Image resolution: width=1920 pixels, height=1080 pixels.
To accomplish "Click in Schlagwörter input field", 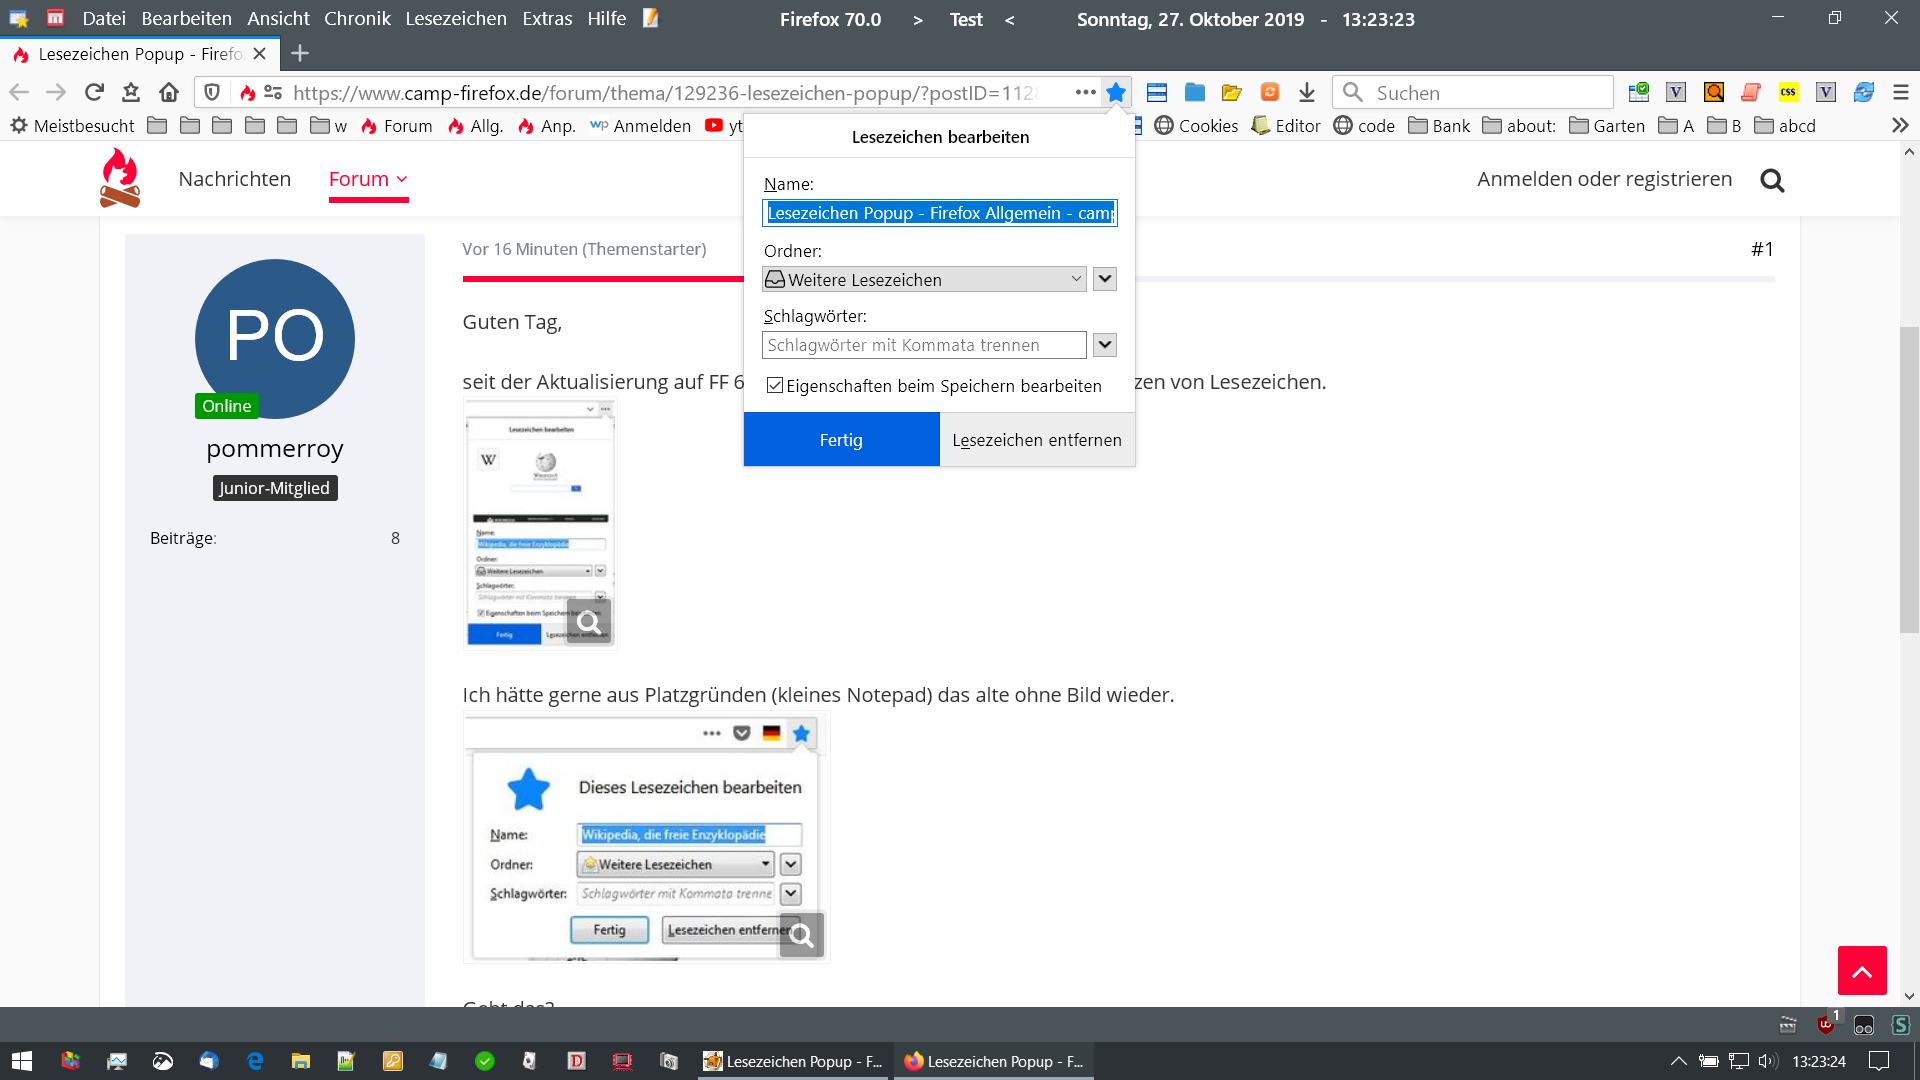I will coord(923,345).
